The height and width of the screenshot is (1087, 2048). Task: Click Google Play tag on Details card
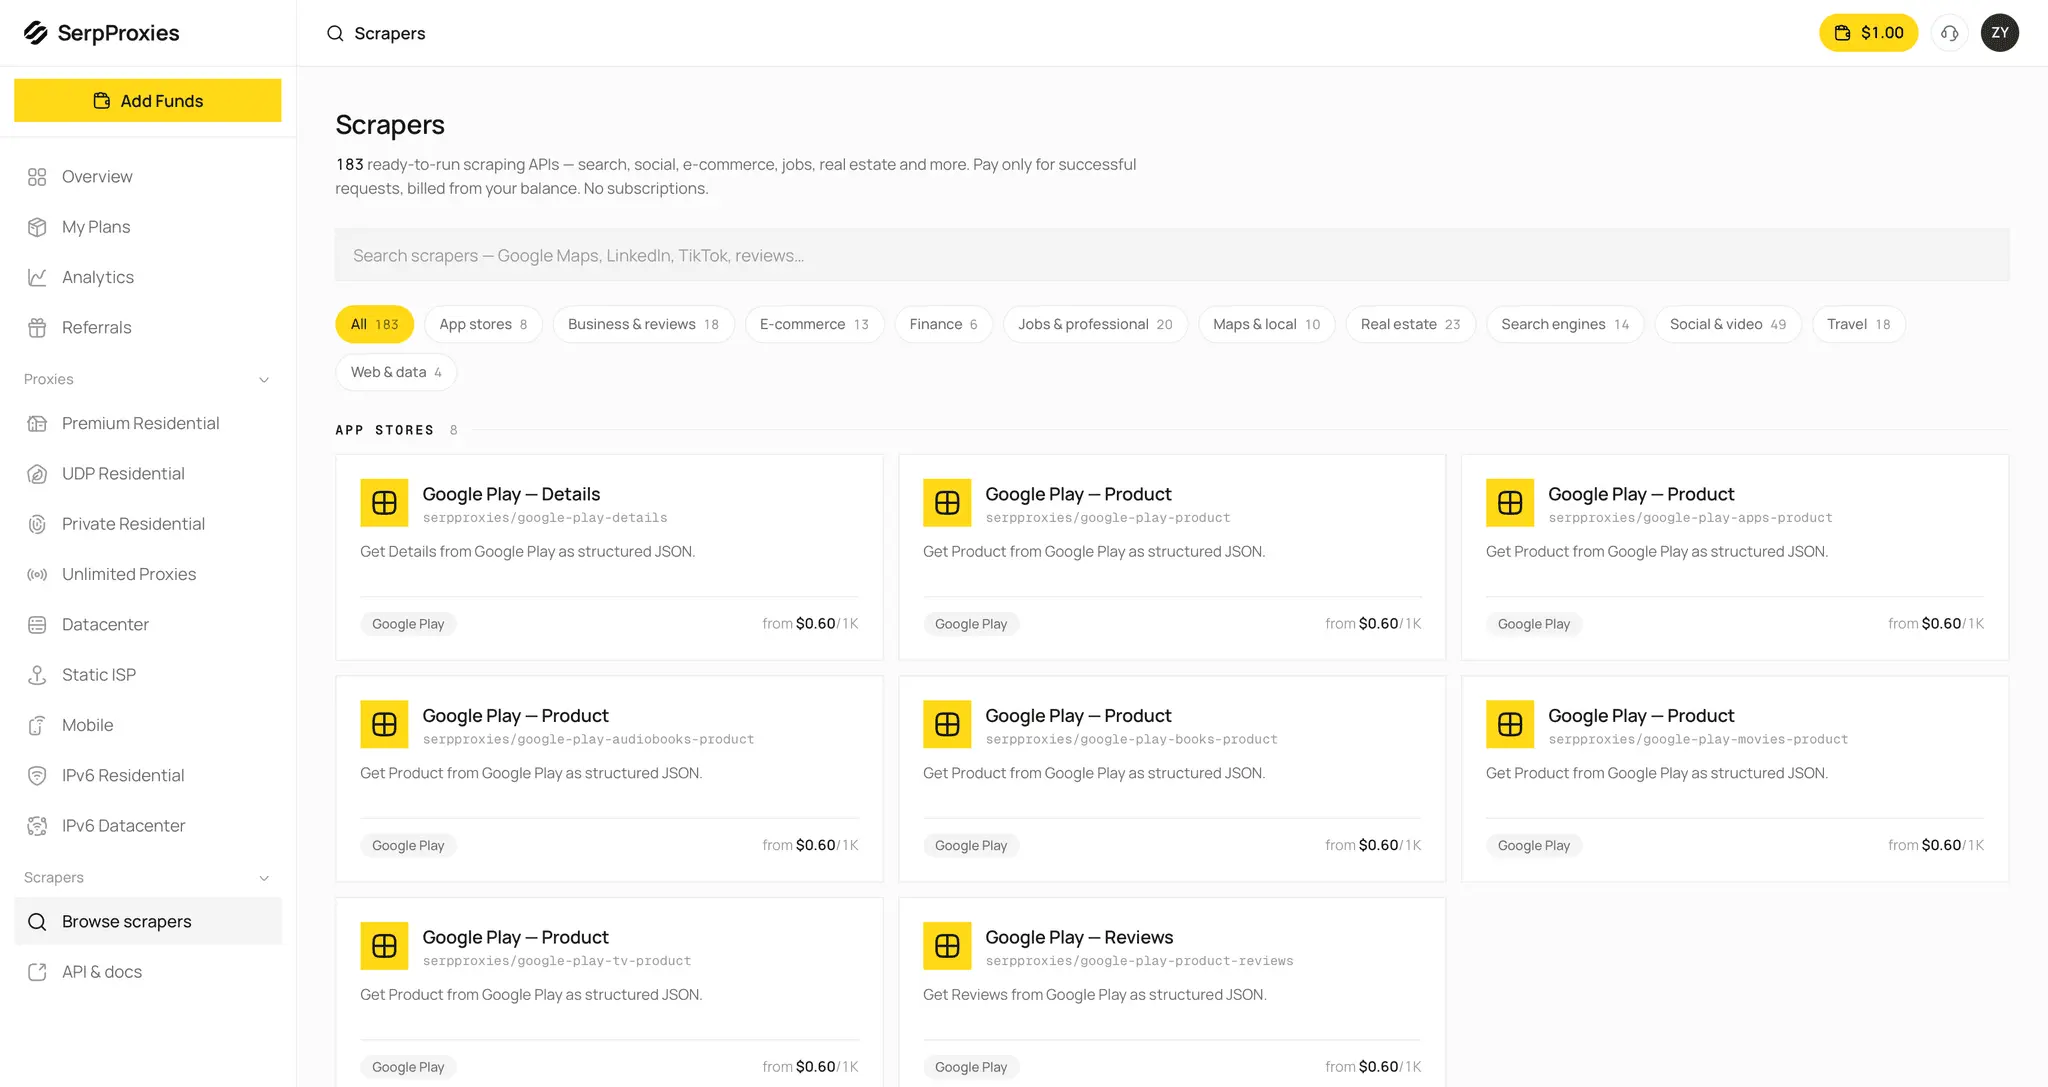tap(408, 624)
